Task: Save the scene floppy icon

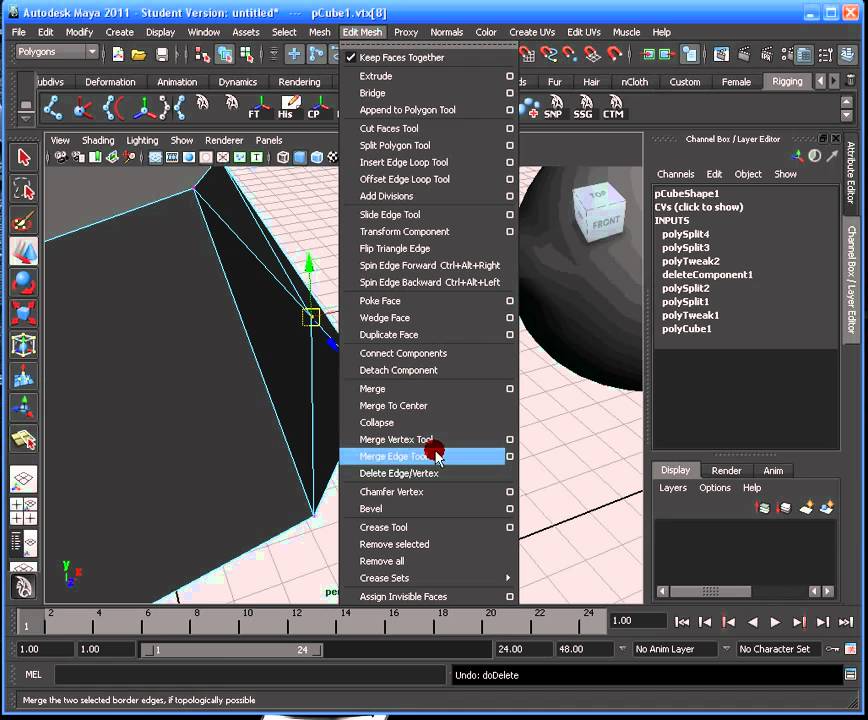Action: pyautogui.click(x=161, y=54)
